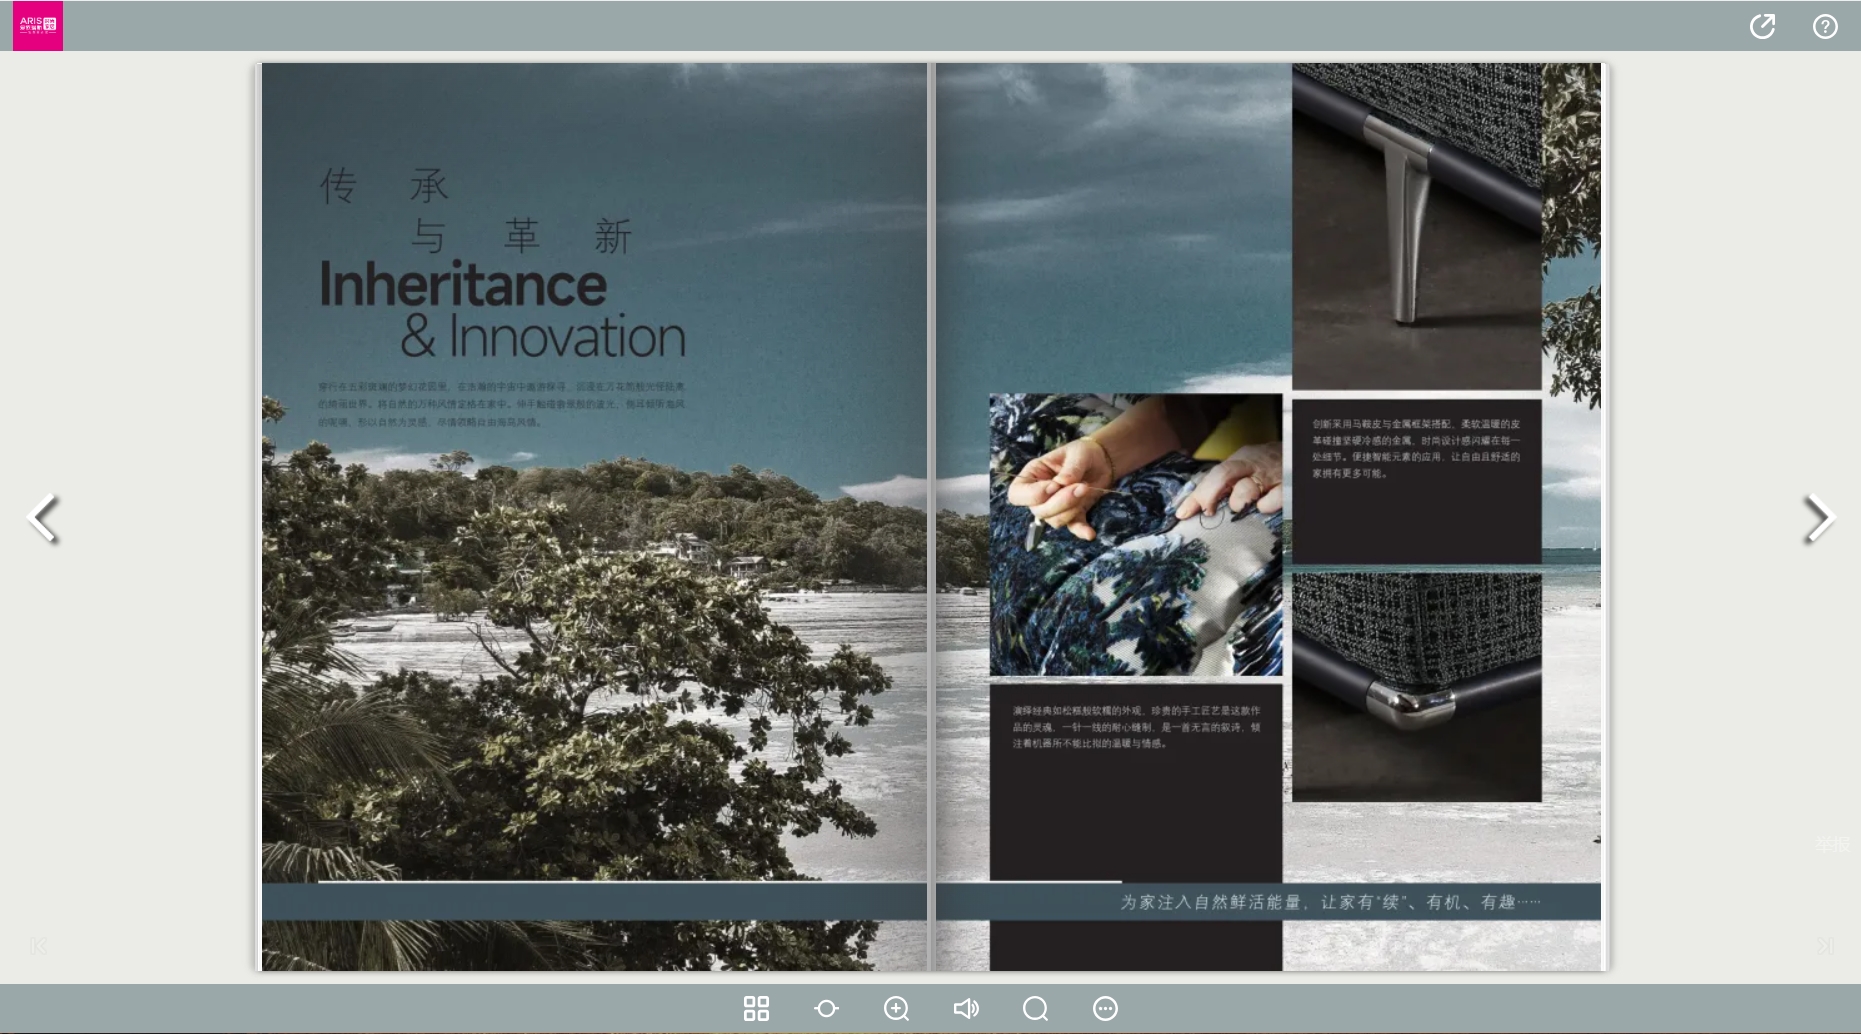Screen dimensions: 1861x1034
Task: Click the hand-sewing fabric photo
Action: 1136,535
